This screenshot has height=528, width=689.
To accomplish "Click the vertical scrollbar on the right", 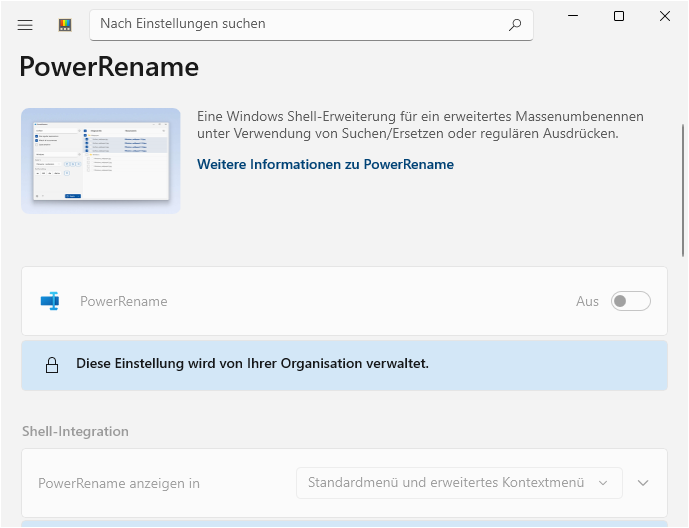I will [683, 190].
